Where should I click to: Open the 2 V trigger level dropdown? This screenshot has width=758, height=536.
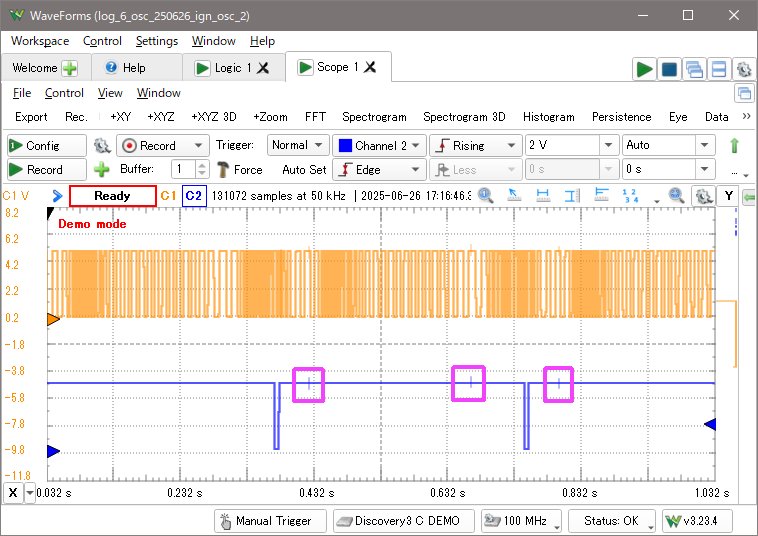click(x=608, y=145)
